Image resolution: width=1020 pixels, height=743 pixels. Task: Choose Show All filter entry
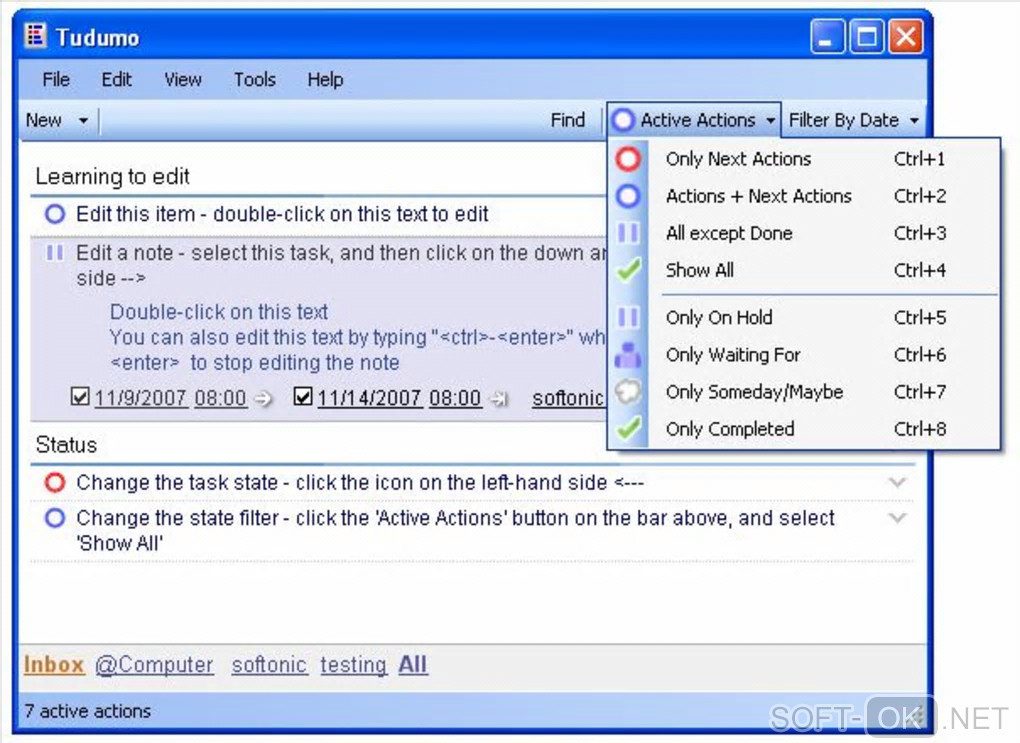(x=804, y=270)
